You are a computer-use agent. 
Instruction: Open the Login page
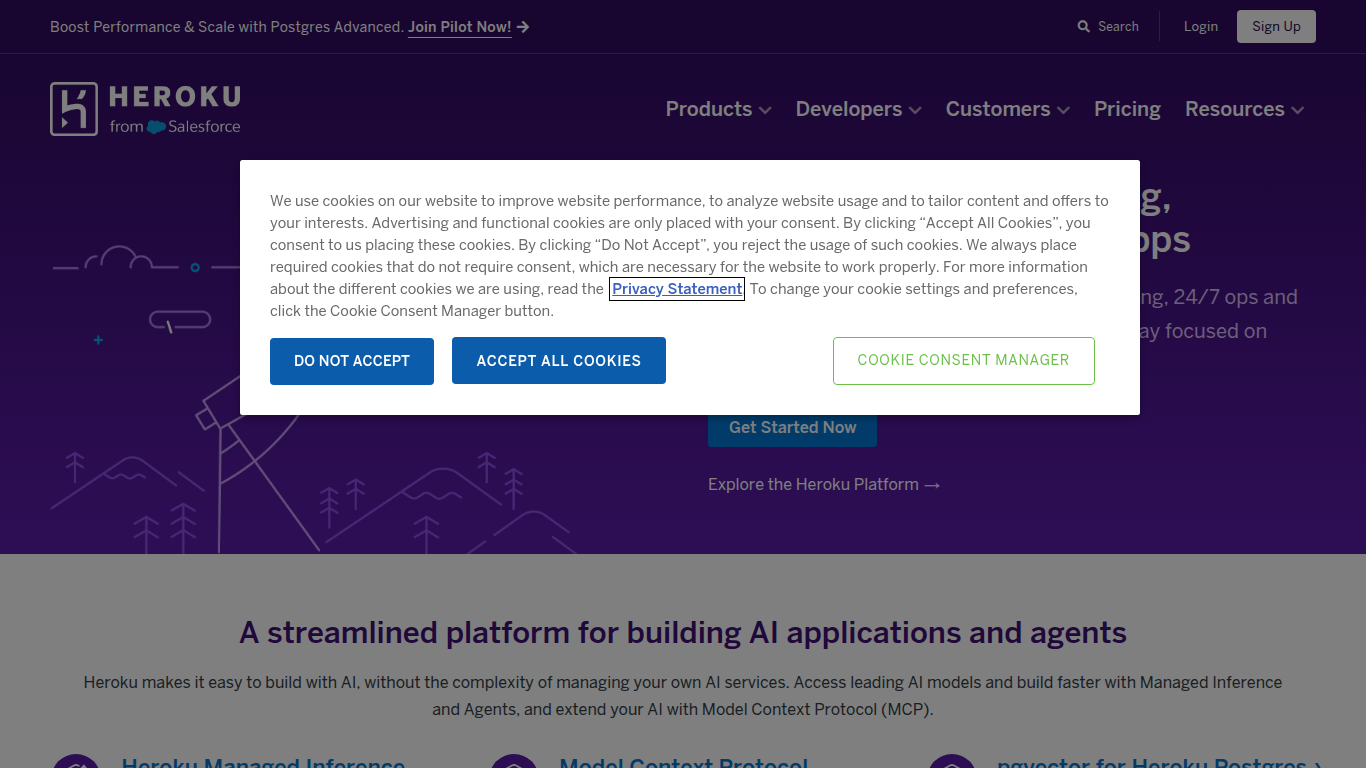(1200, 27)
